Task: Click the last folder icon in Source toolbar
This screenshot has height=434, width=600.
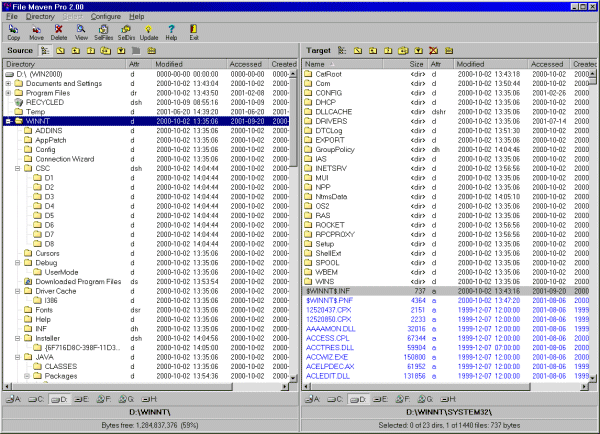Action: (x=152, y=51)
